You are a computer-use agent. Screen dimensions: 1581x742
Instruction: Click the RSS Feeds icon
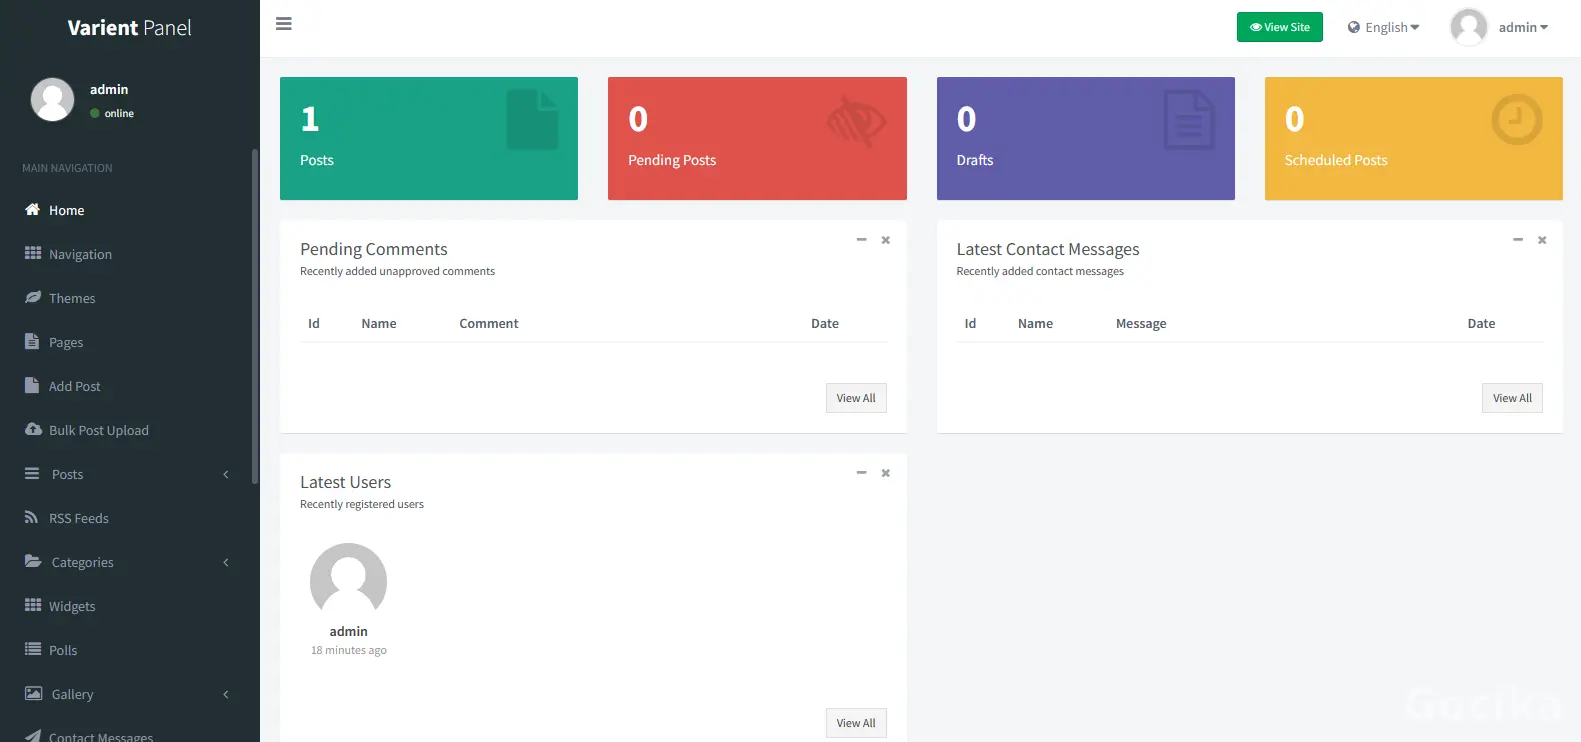32,518
